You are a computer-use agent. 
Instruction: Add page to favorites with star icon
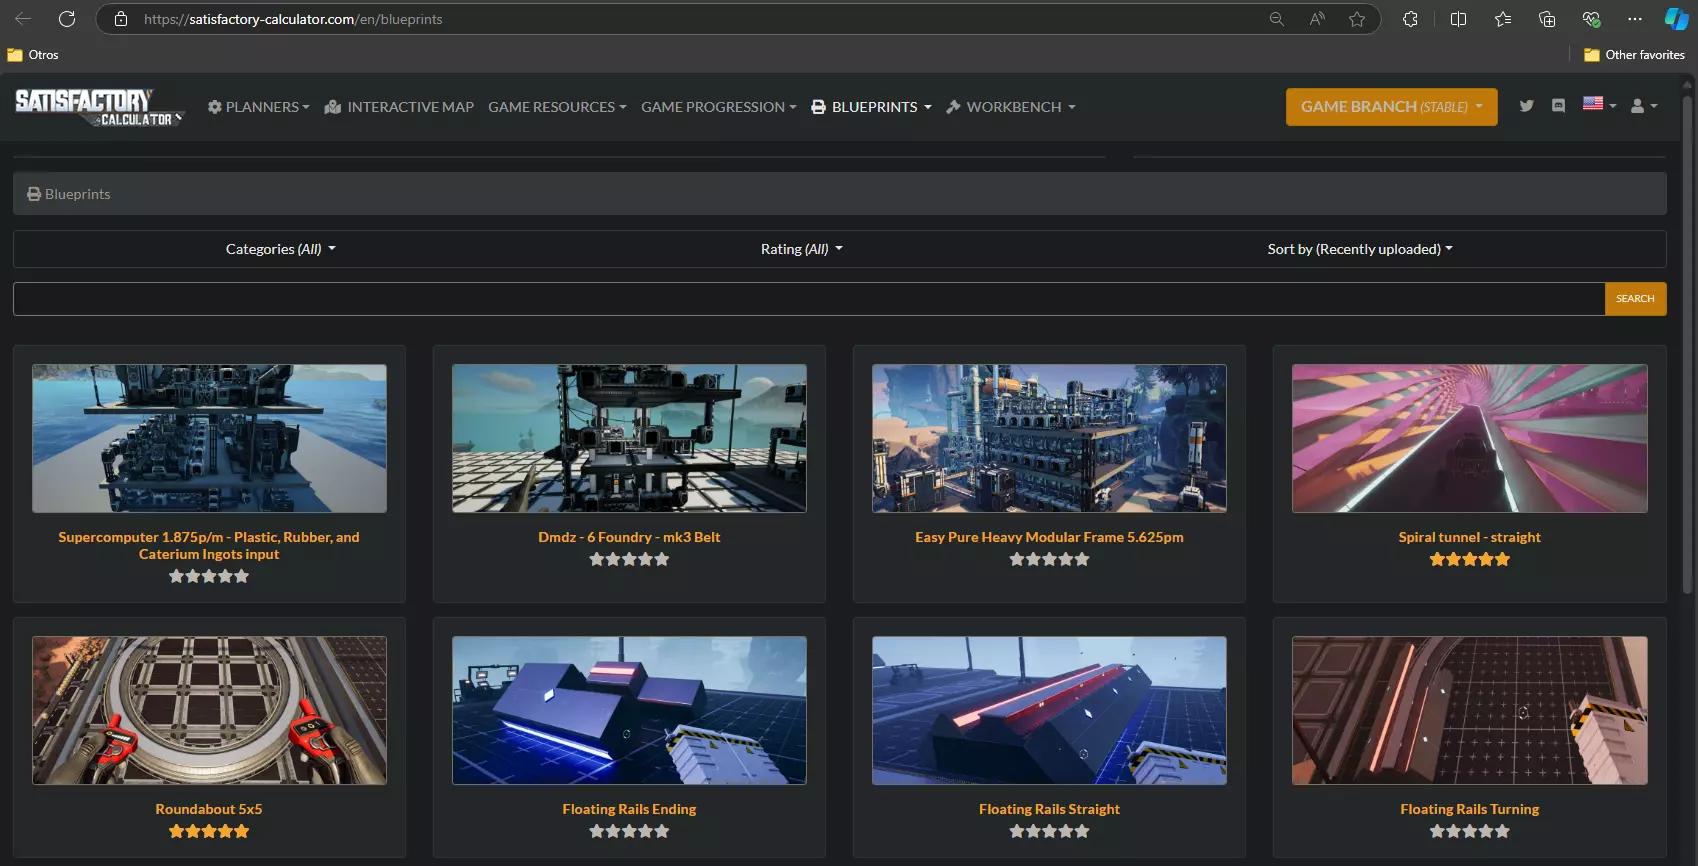[x=1357, y=19]
